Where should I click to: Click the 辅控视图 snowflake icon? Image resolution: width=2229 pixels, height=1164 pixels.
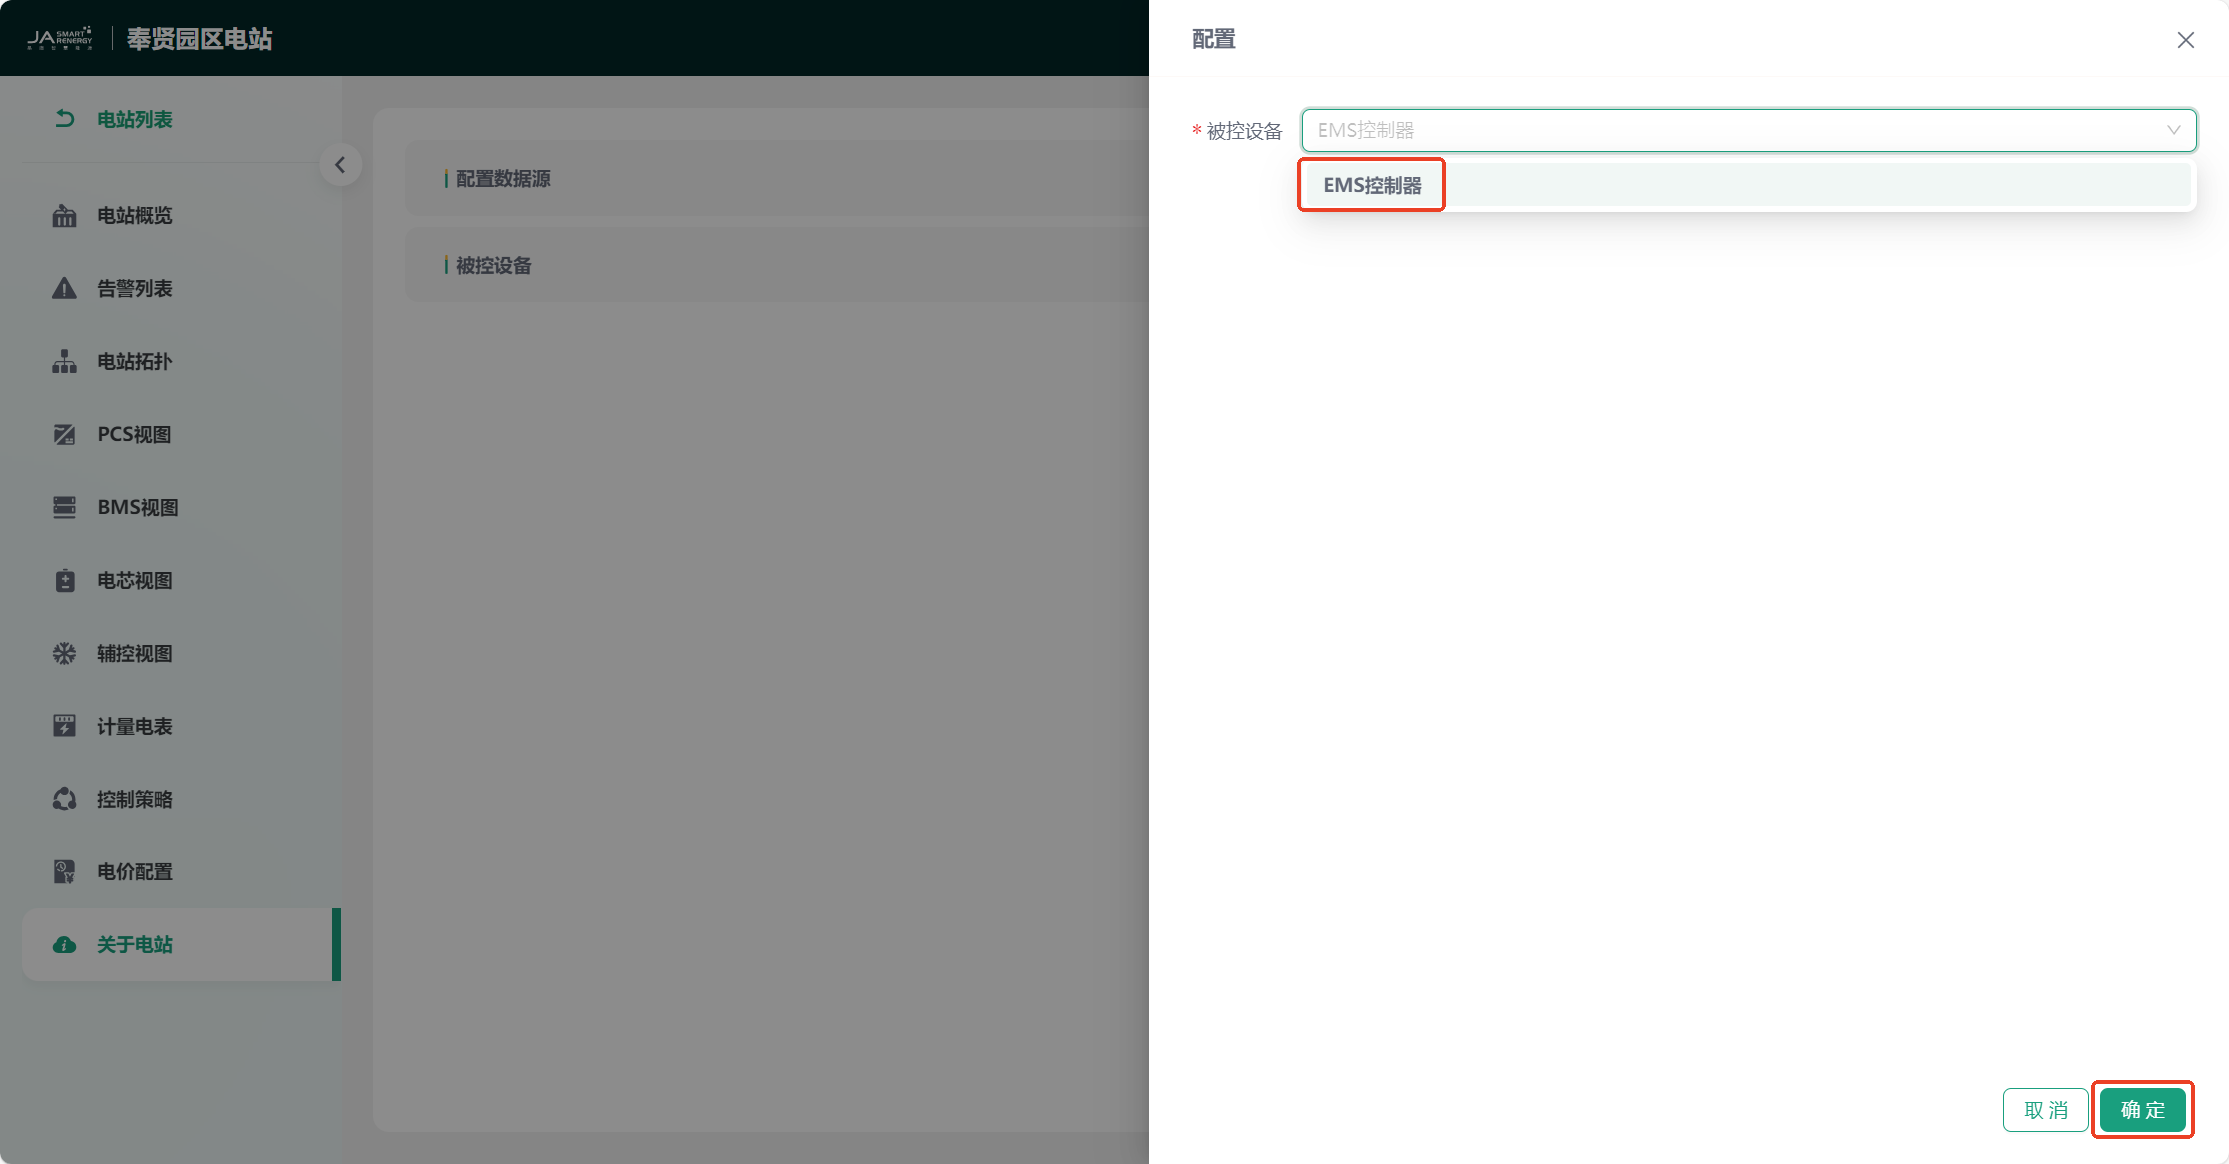pyautogui.click(x=64, y=654)
